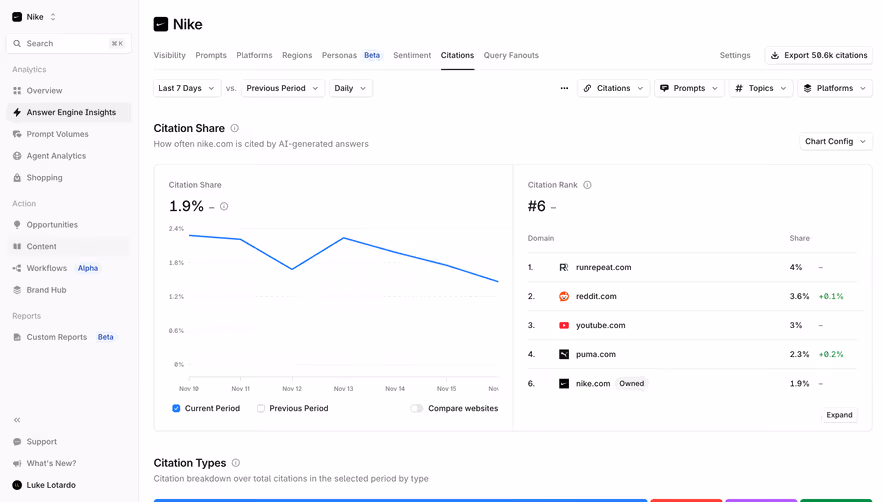Screen dimensions: 885x502
Task: Open the Chart Config dropdown
Action: [835, 141]
